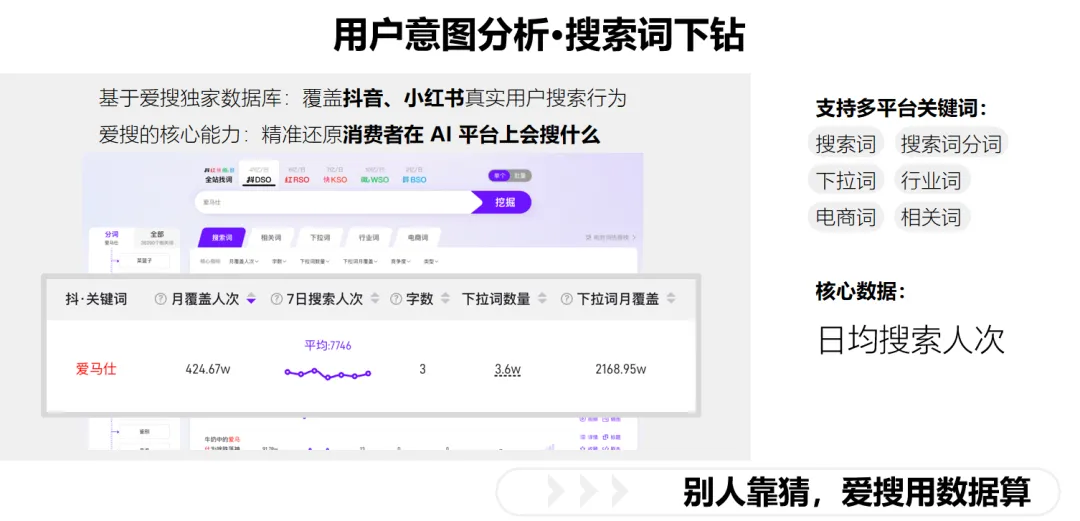Sort by 月覆盖人次 column arrows
The width and height of the screenshot is (1080, 521).
coord(251,299)
